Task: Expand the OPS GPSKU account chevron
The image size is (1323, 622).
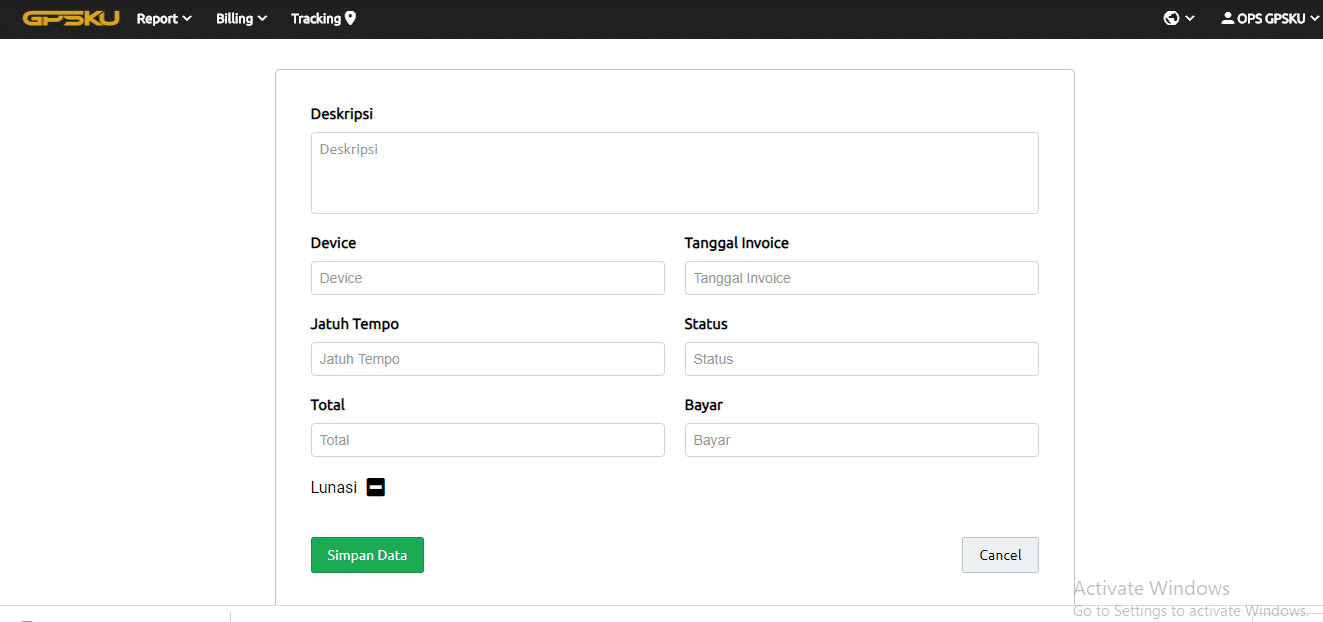Action: tap(1314, 18)
